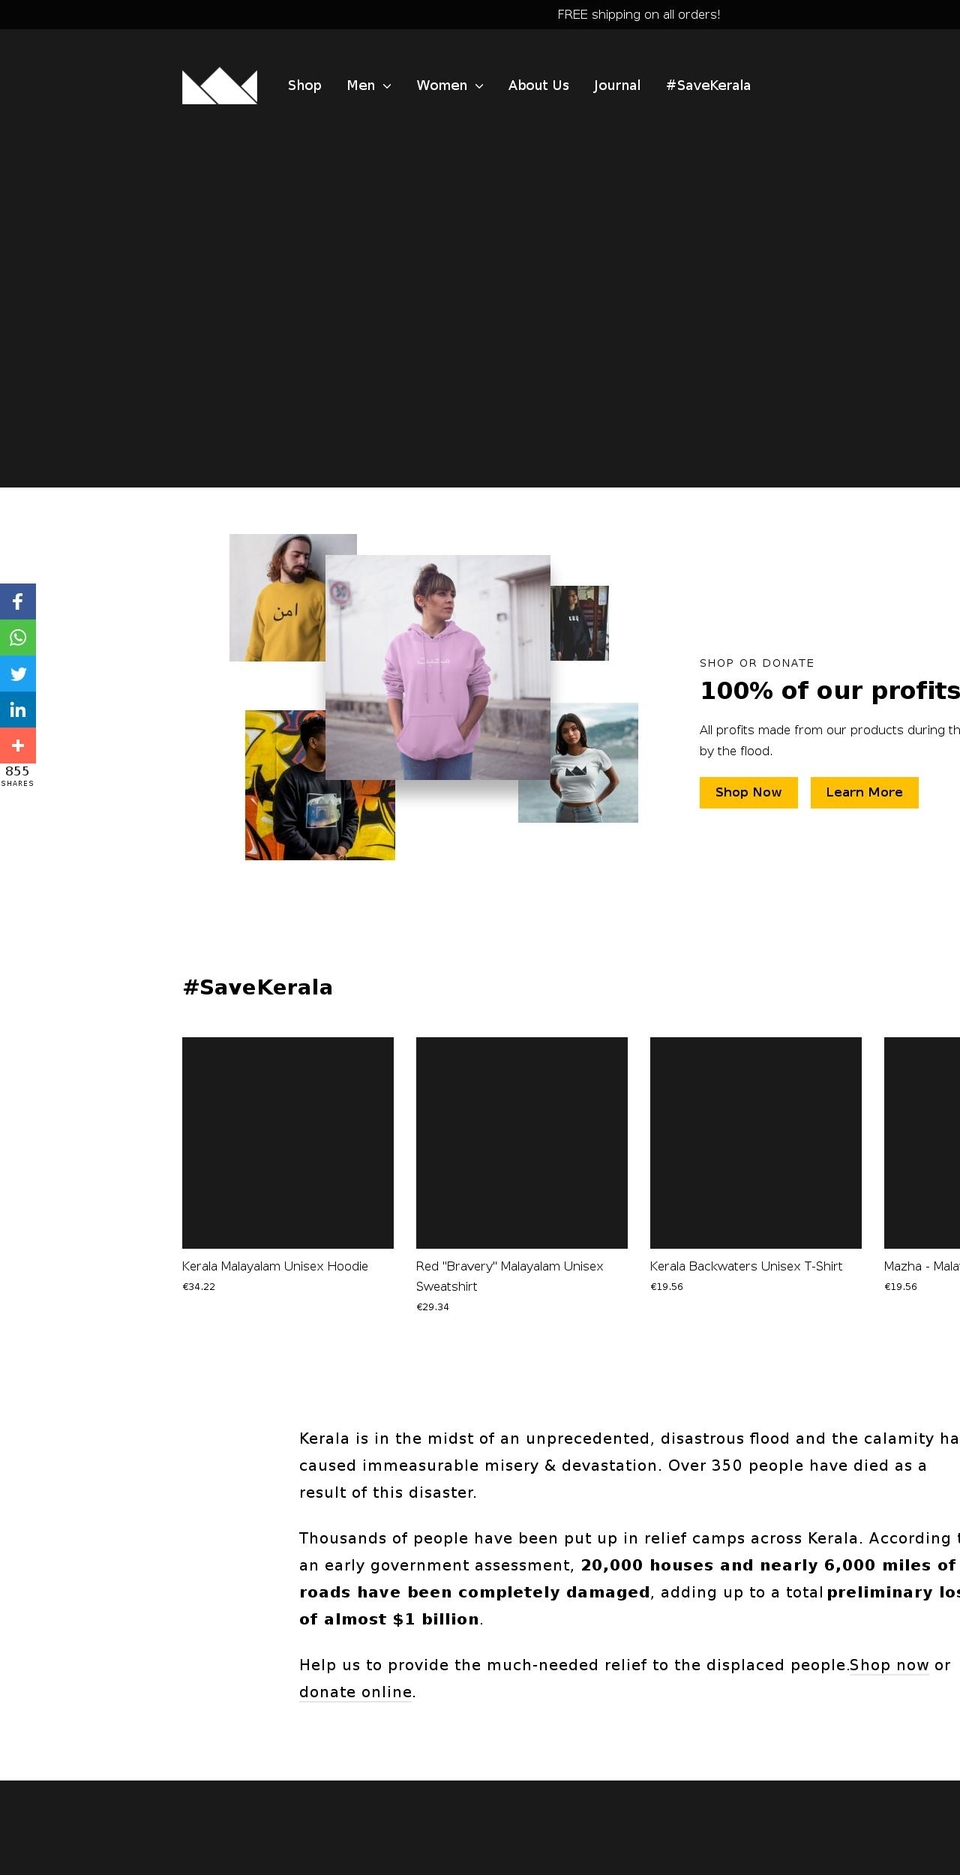This screenshot has height=1875, width=960.
Task: Click the yellow sweatshirt man photo
Action: [x=277, y=598]
